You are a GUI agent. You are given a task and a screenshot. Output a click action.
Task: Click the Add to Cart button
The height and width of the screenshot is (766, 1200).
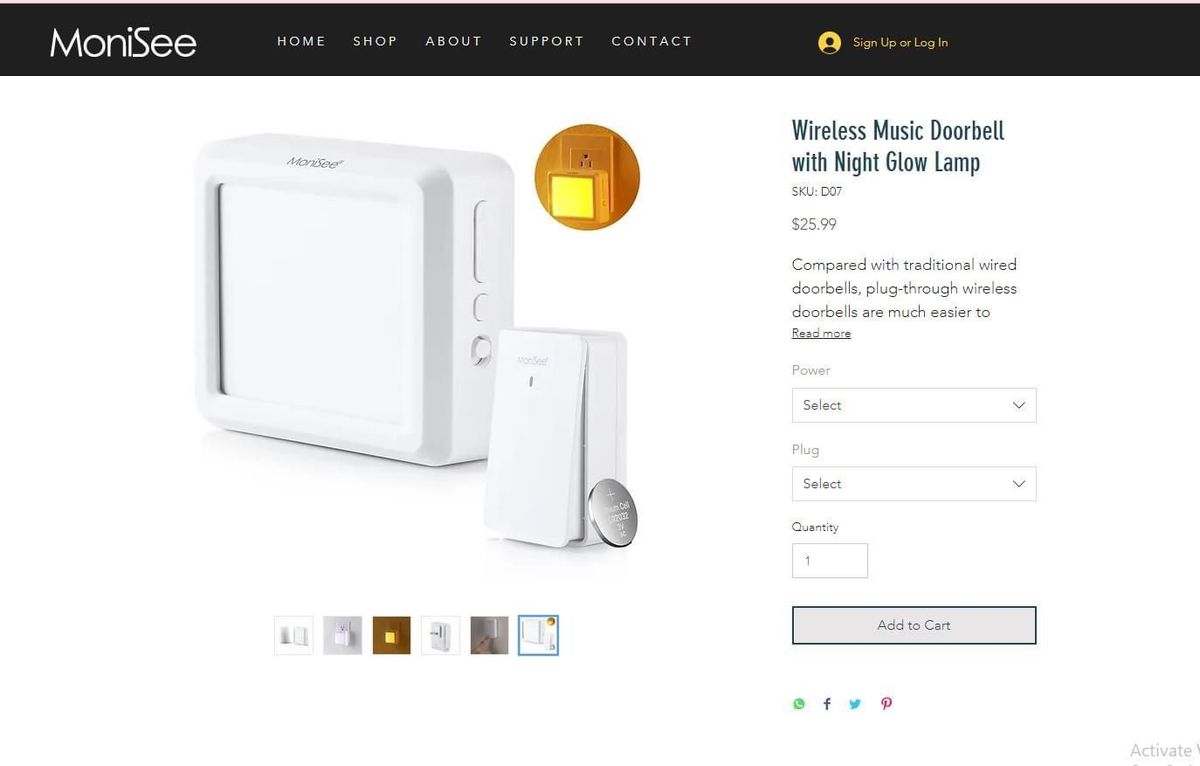[x=914, y=625]
